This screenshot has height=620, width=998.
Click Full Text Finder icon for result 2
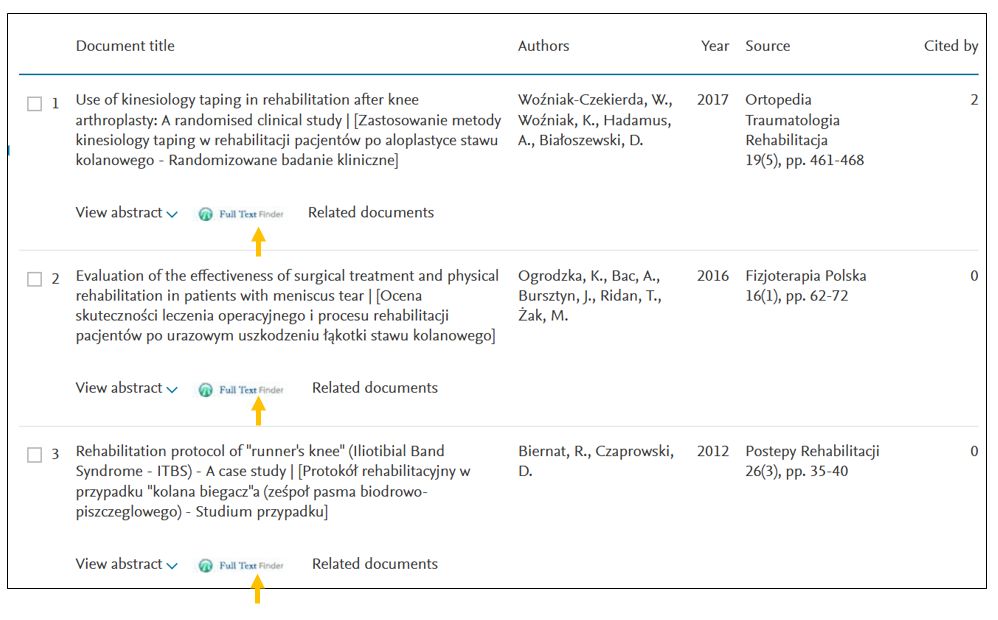click(241, 390)
